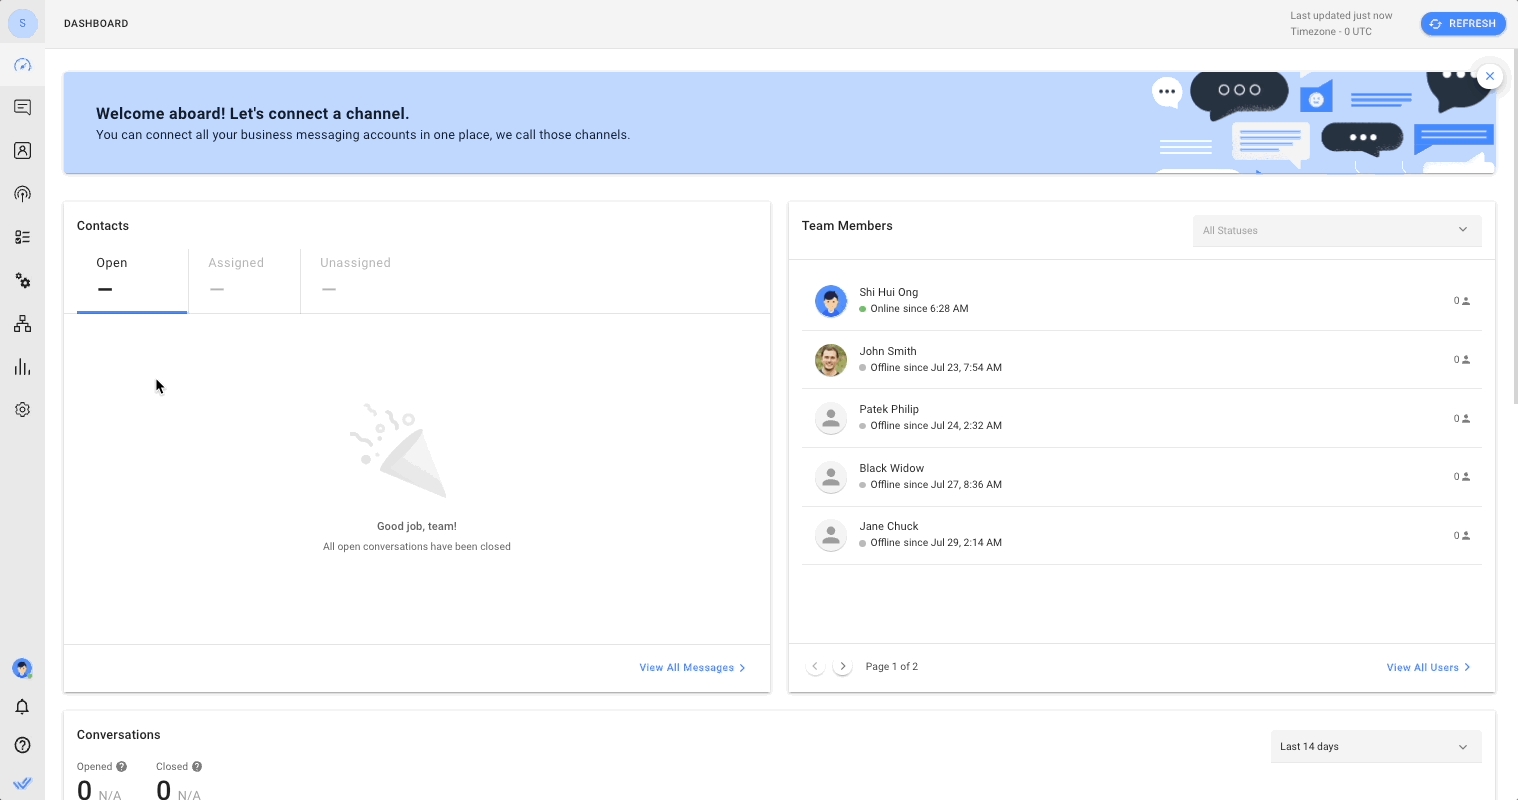This screenshot has height=800, width=1518.
Task: Open the Settings gear icon in sidebar
Action: click(22, 410)
